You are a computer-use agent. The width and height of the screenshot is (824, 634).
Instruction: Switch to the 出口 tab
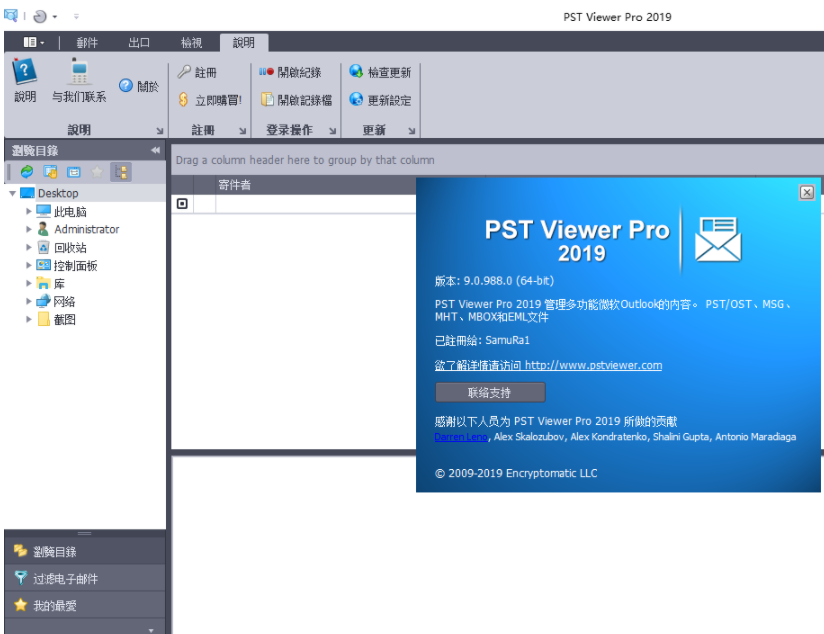tap(139, 43)
